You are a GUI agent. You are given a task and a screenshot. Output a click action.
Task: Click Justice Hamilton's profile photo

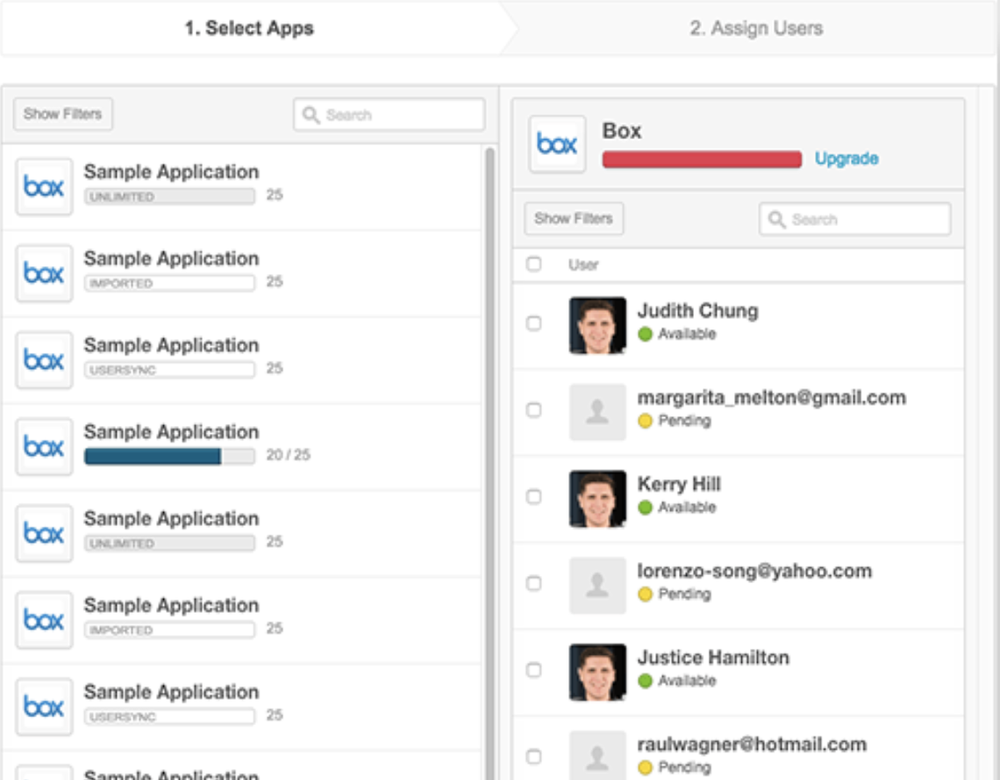coord(598,672)
